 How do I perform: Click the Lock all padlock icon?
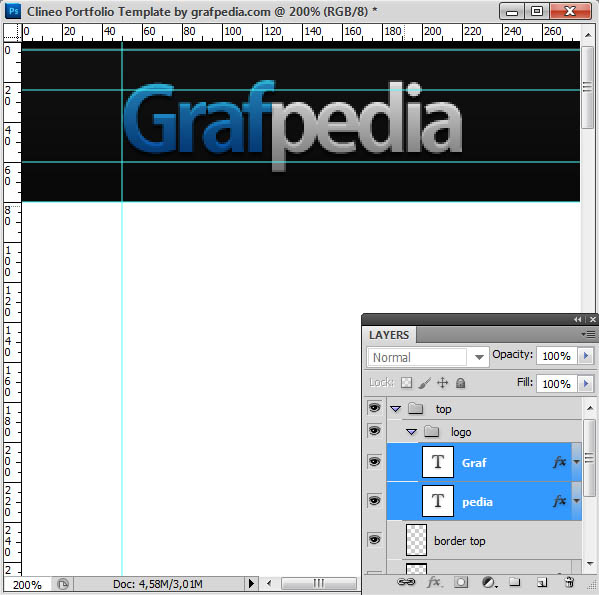coord(460,383)
